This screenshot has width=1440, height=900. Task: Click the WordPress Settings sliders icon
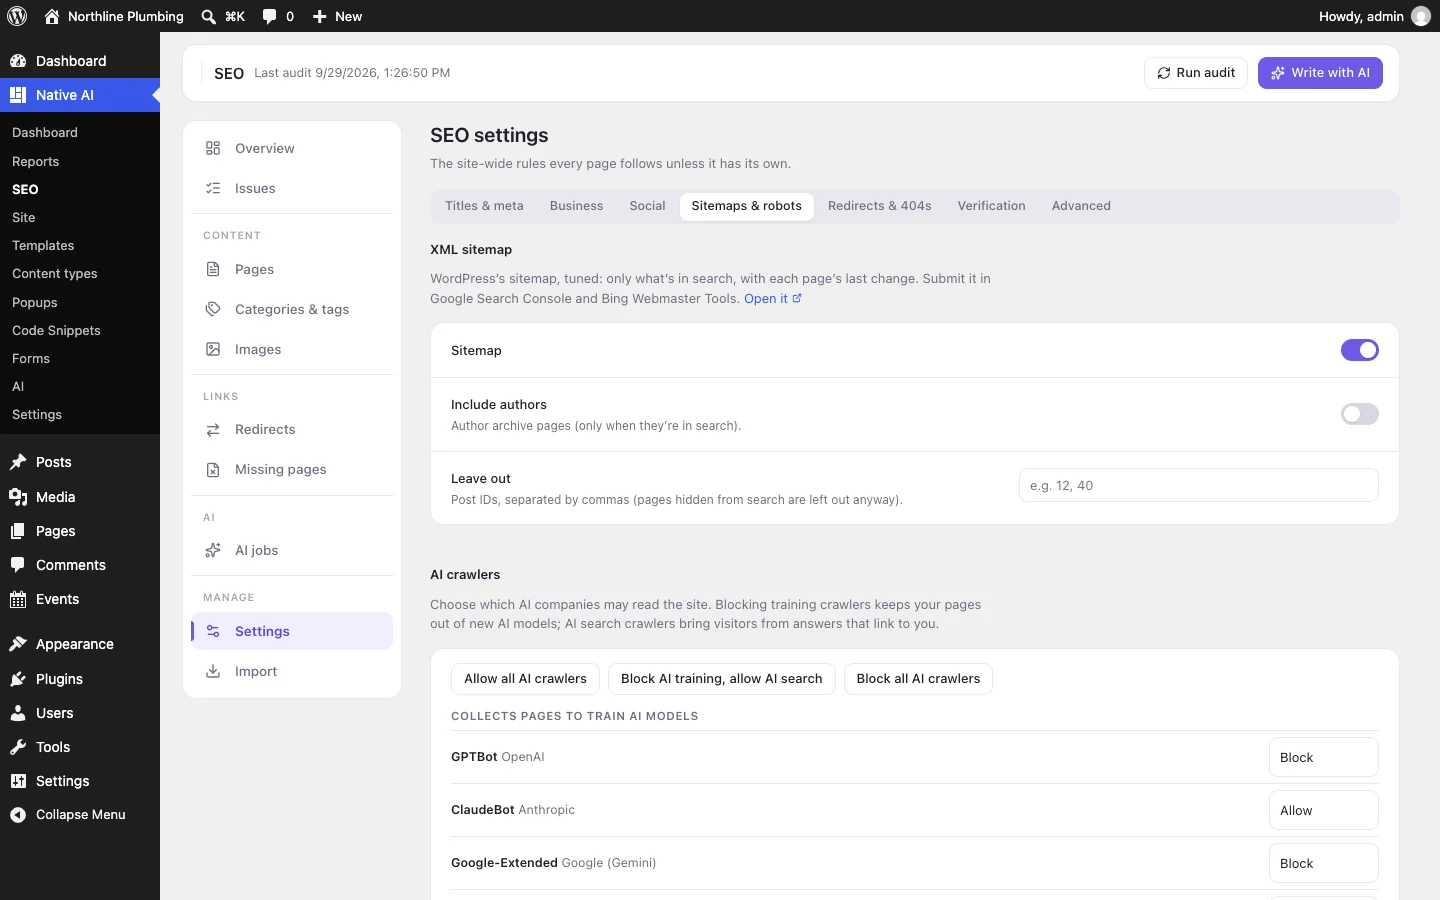(18, 781)
